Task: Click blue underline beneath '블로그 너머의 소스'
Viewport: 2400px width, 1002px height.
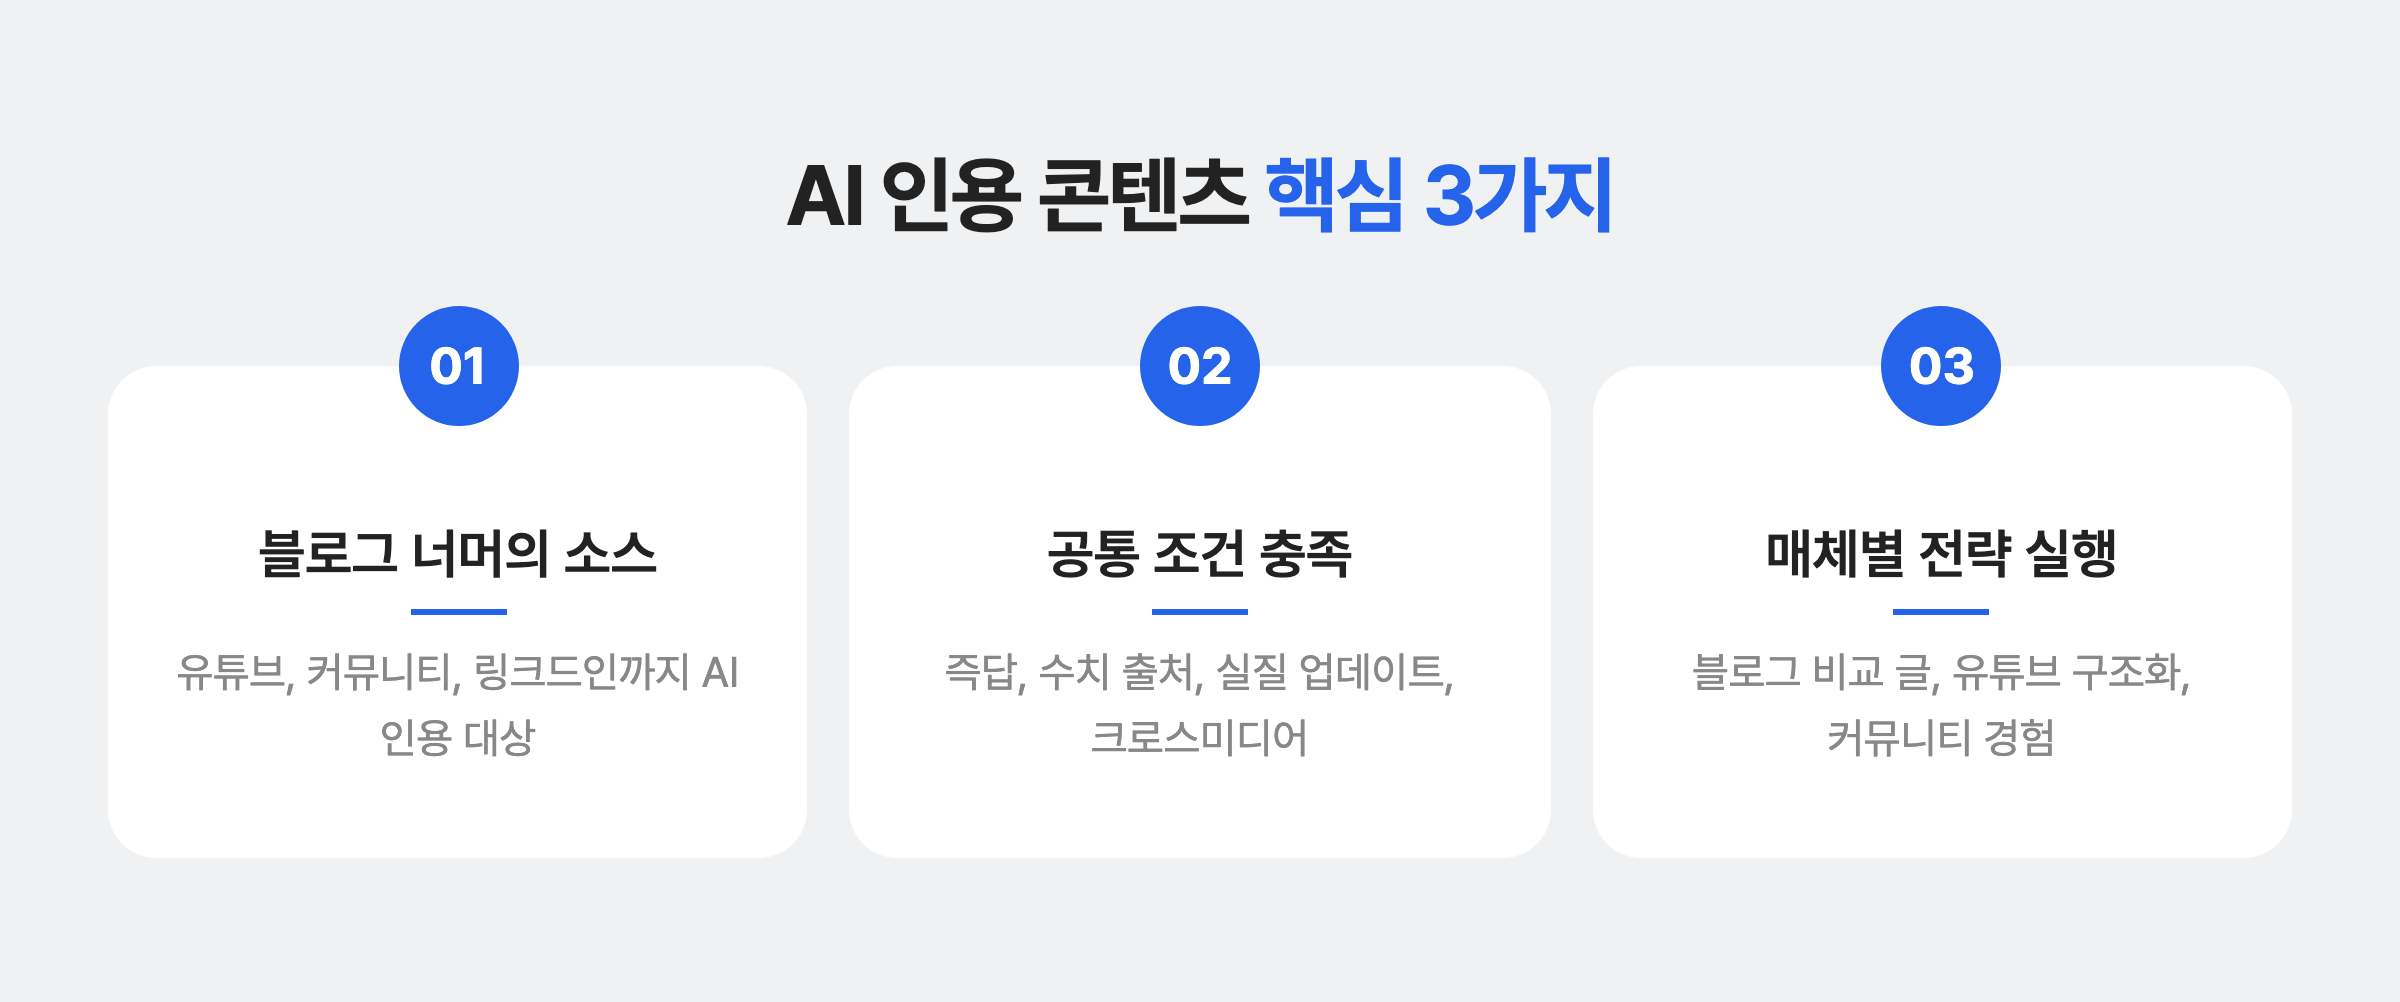Action: (x=459, y=611)
